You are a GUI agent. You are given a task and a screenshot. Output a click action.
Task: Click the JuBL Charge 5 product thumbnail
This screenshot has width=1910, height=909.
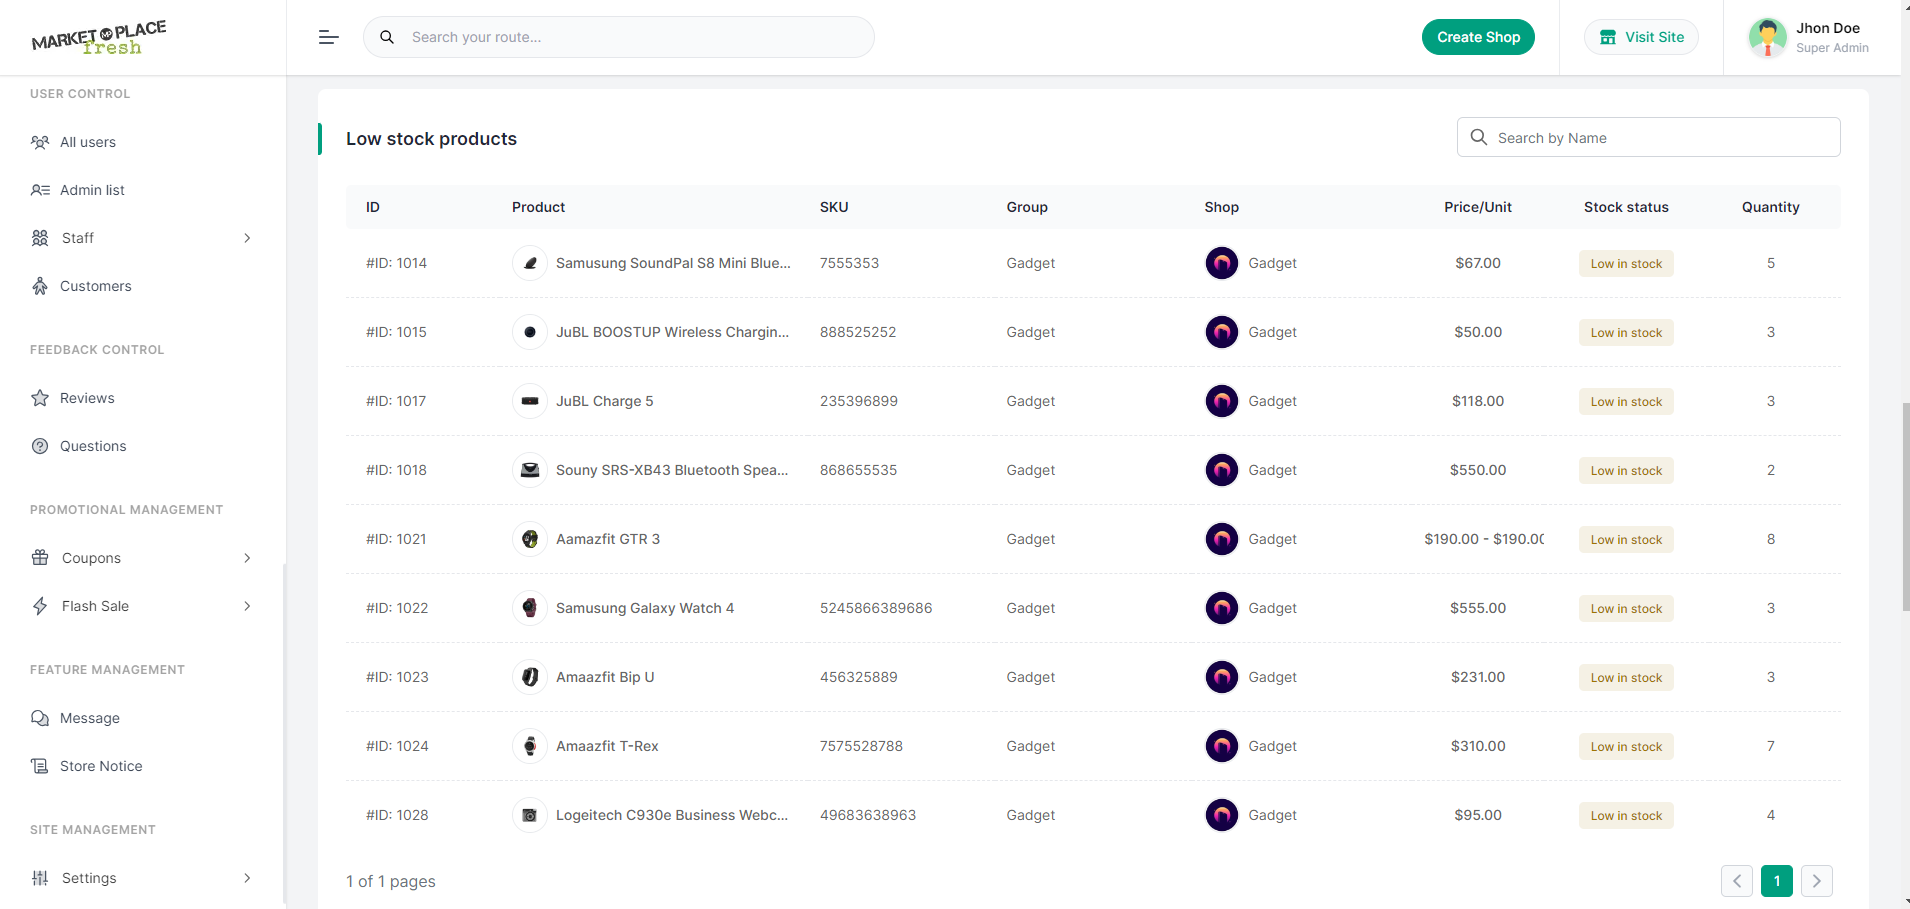click(x=530, y=401)
